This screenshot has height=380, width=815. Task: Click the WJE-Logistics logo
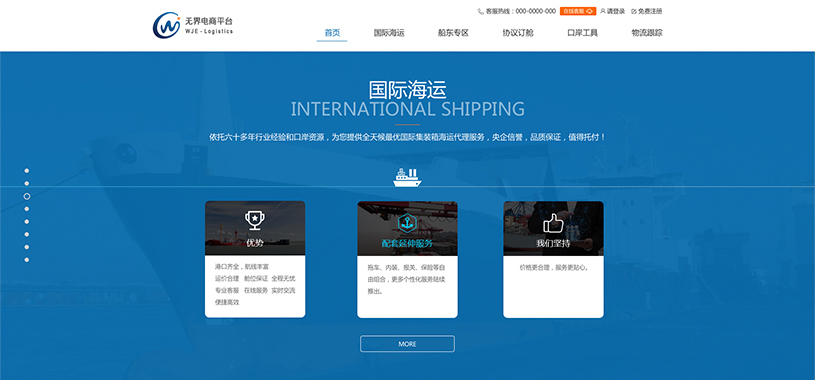click(x=193, y=25)
